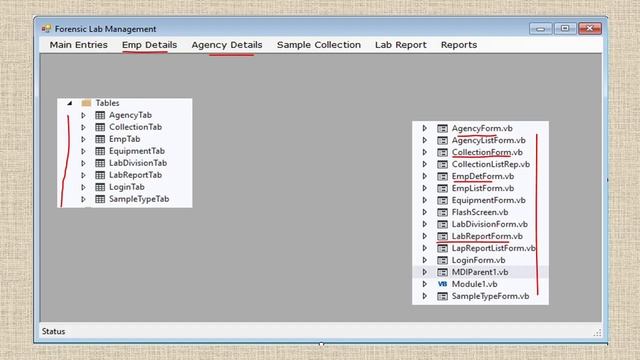Expand the EquipmentTab table node

[x=83, y=151]
